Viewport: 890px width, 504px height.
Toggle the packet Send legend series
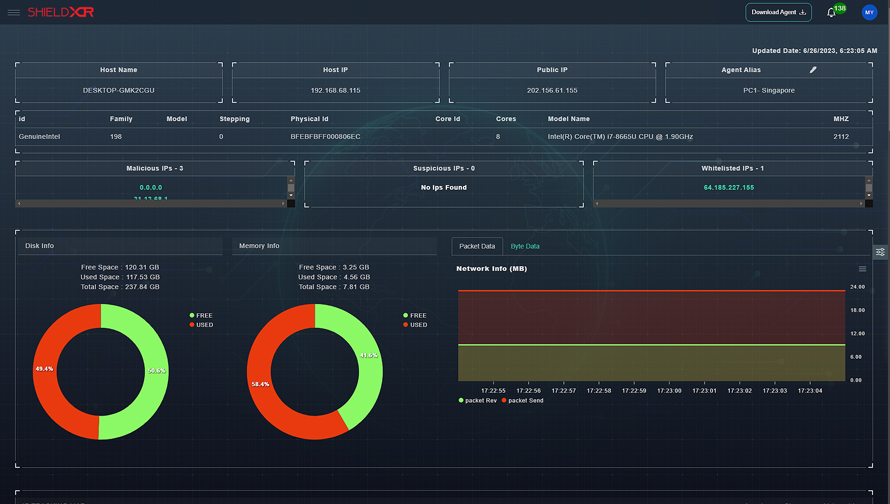(522, 401)
